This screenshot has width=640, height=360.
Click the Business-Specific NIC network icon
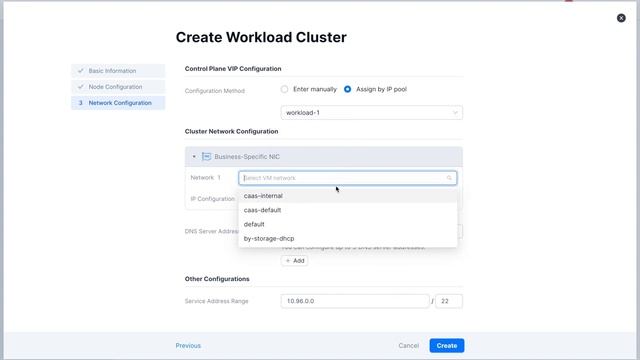click(x=207, y=157)
